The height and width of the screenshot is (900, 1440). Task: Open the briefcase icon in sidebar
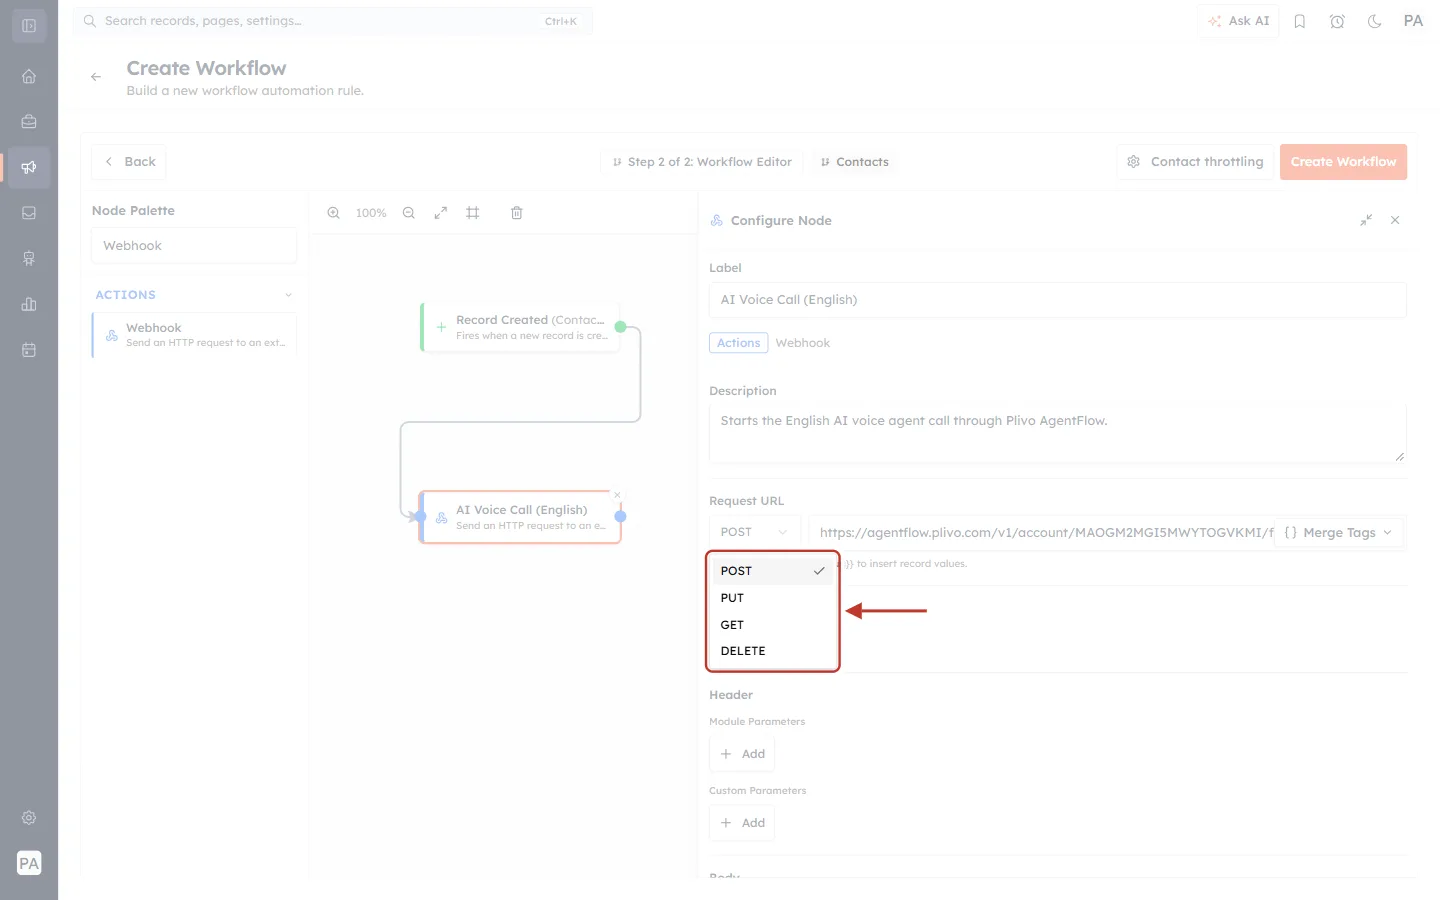tap(29, 122)
